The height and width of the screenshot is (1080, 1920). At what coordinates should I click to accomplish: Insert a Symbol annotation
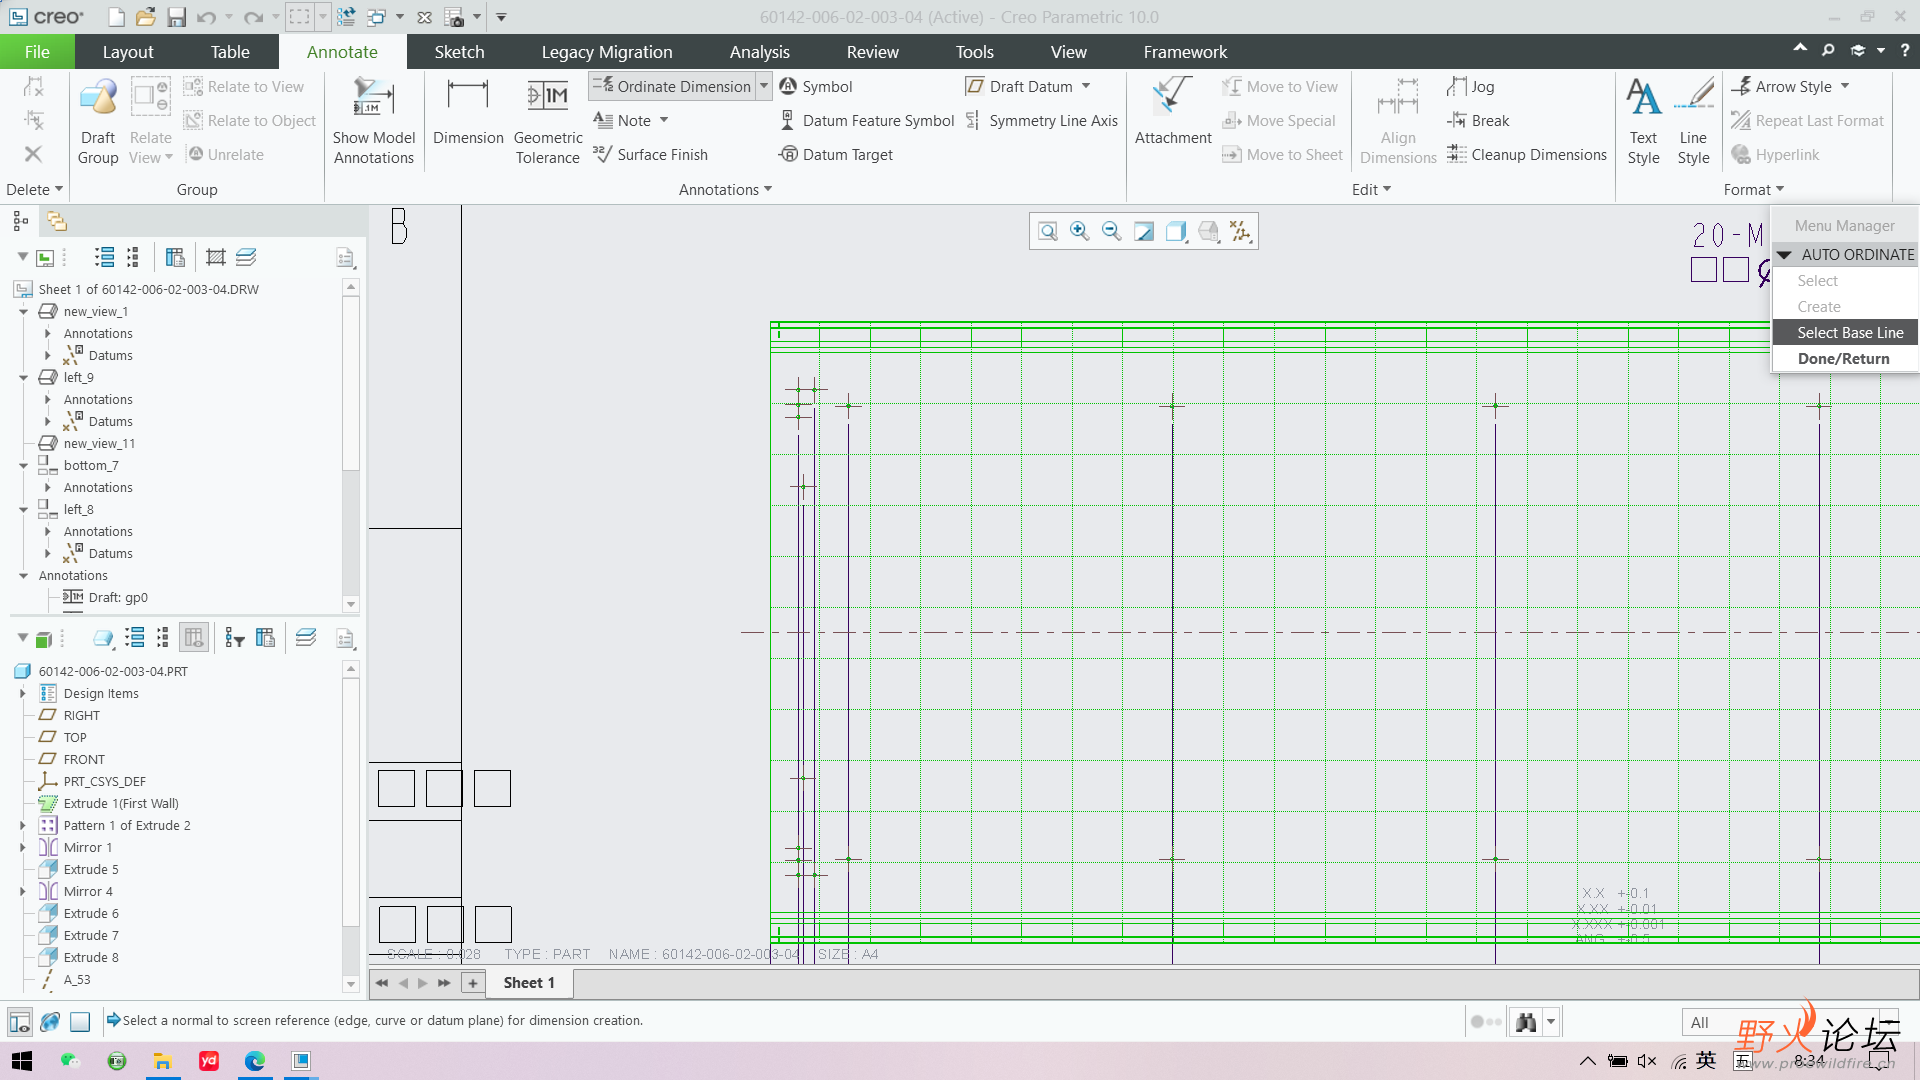pos(816,87)
